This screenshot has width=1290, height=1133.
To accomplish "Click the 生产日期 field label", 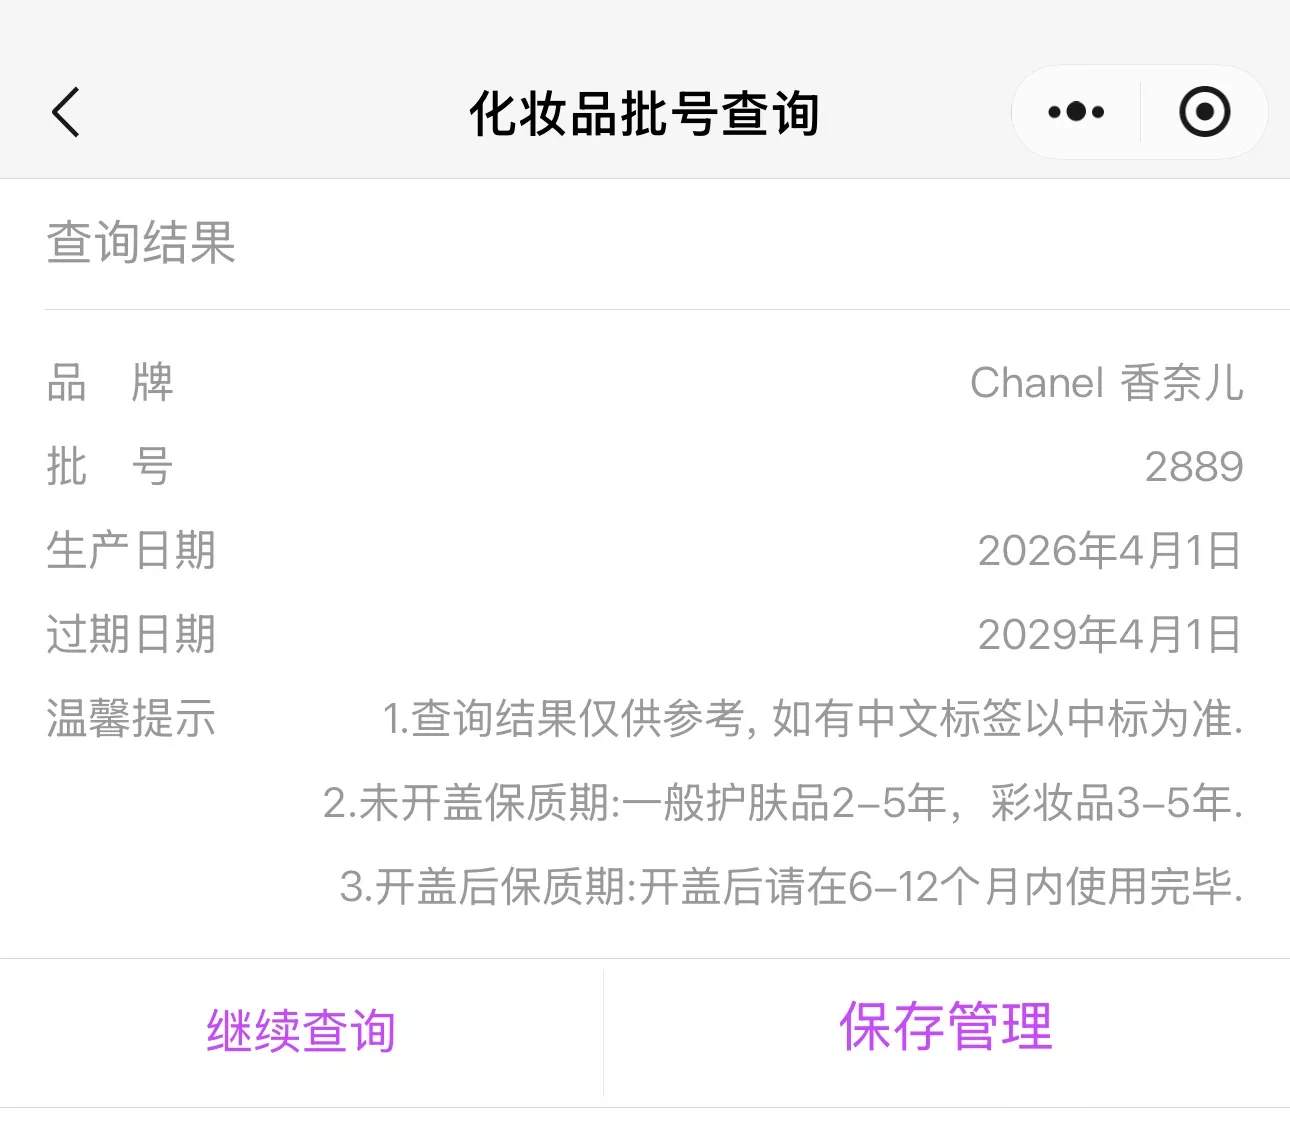I will click(131, 551).
